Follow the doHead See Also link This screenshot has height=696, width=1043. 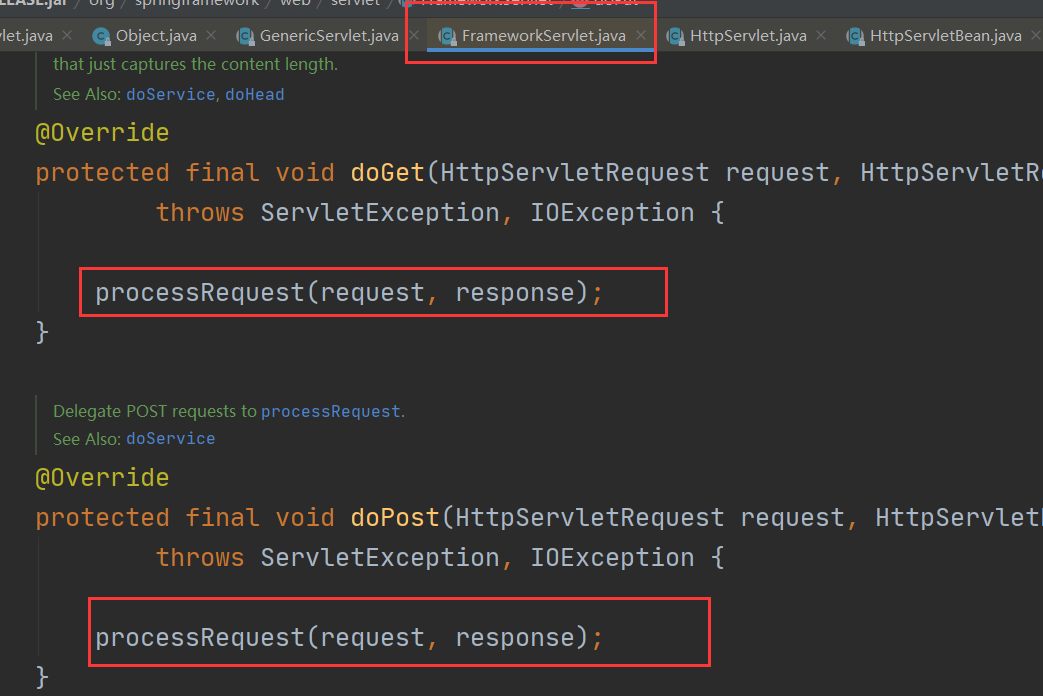point(255,94)
